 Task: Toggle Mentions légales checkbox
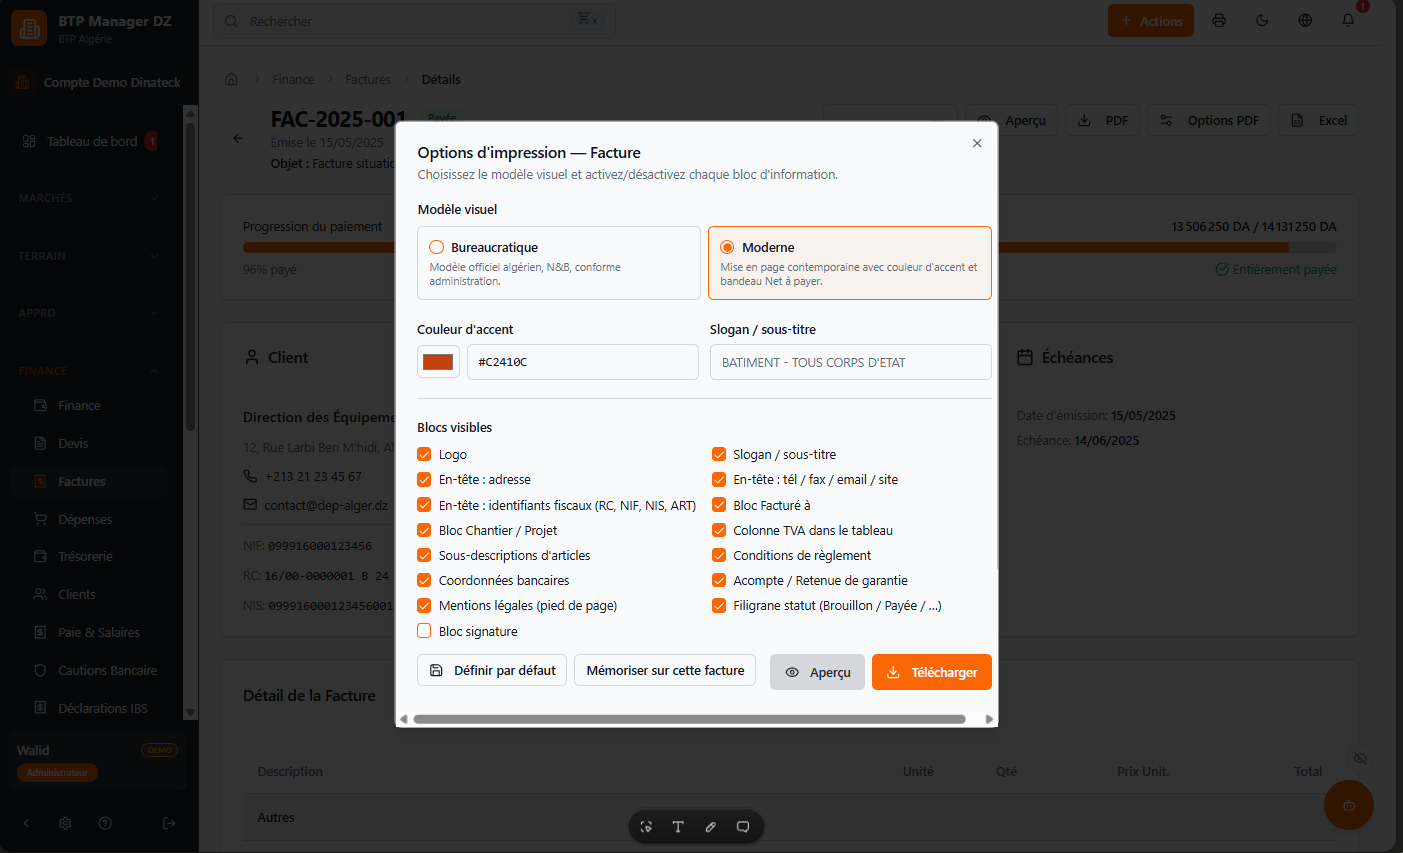click(424, 605)
